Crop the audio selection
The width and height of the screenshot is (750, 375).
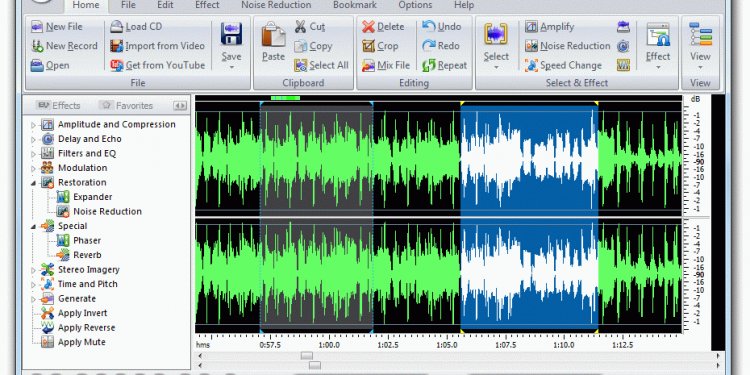[380, 46]
